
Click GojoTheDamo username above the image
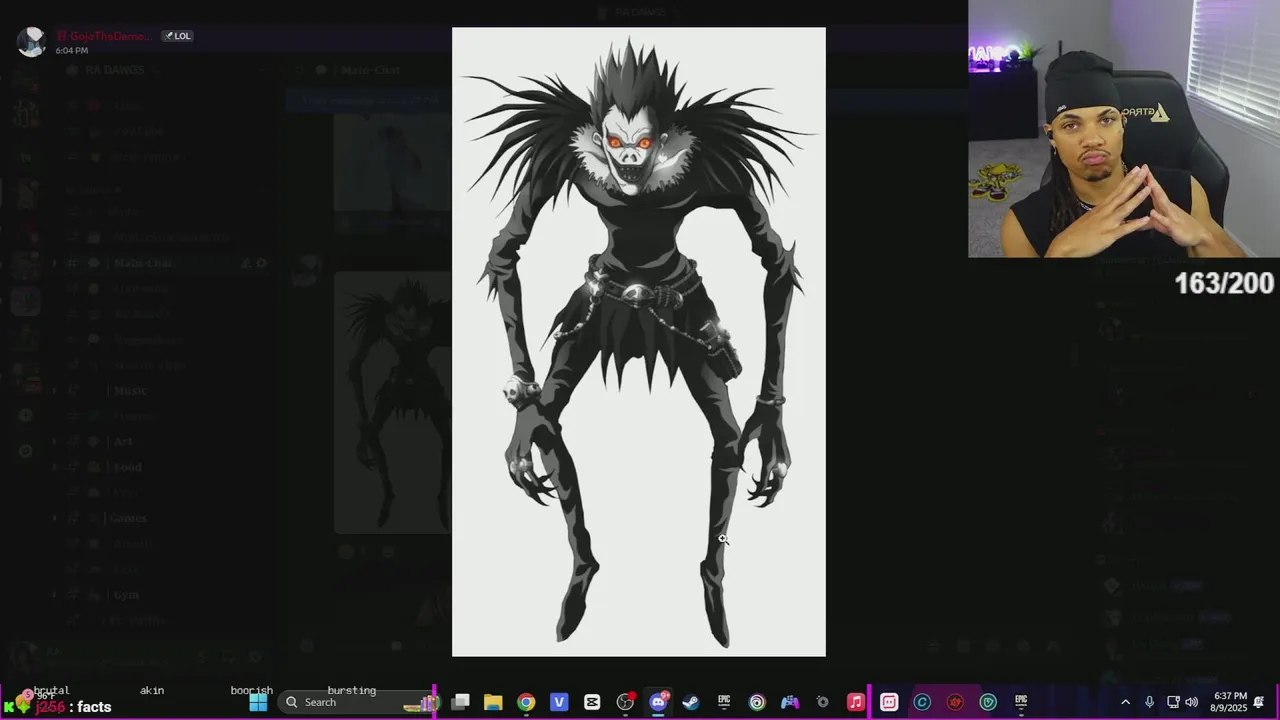click(x=104, y=36)
